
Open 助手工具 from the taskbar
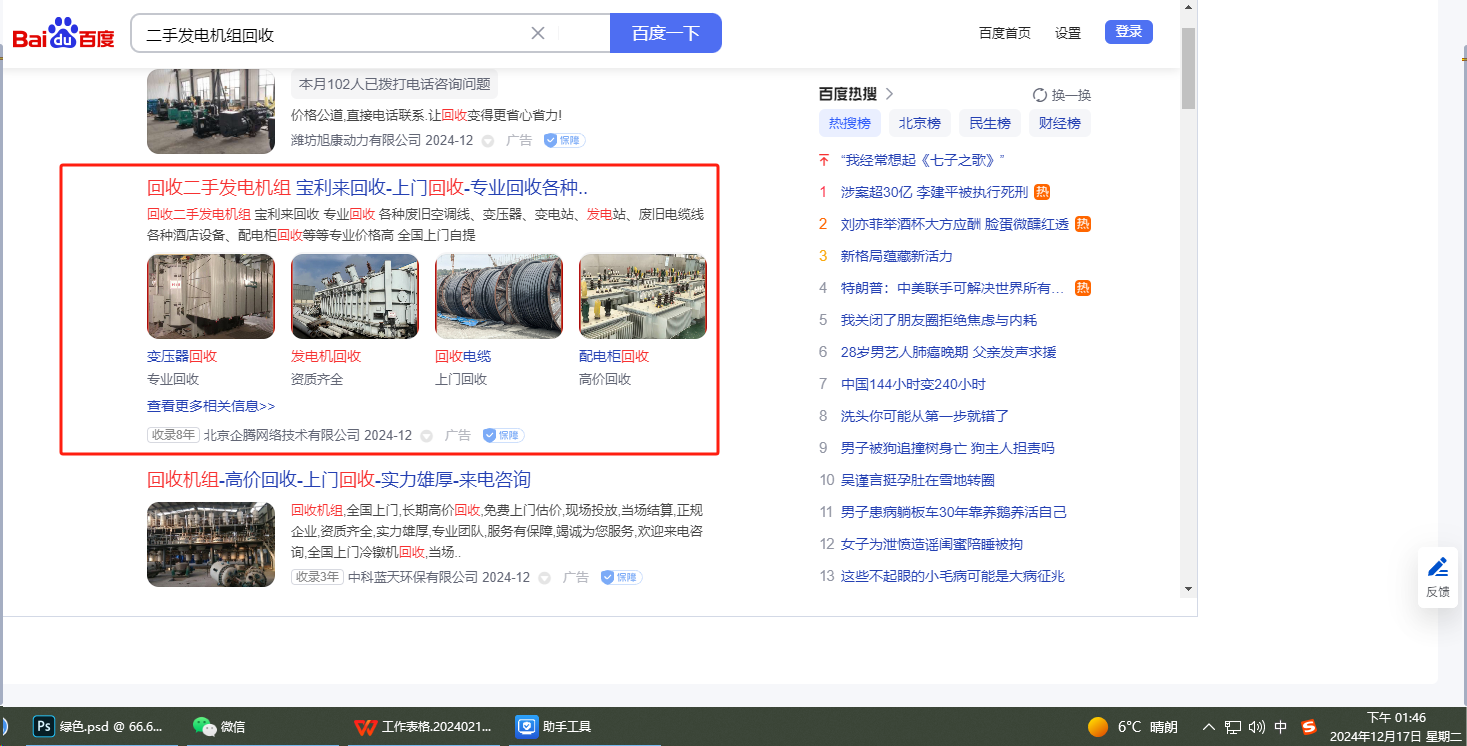click(x=554, y=727)
